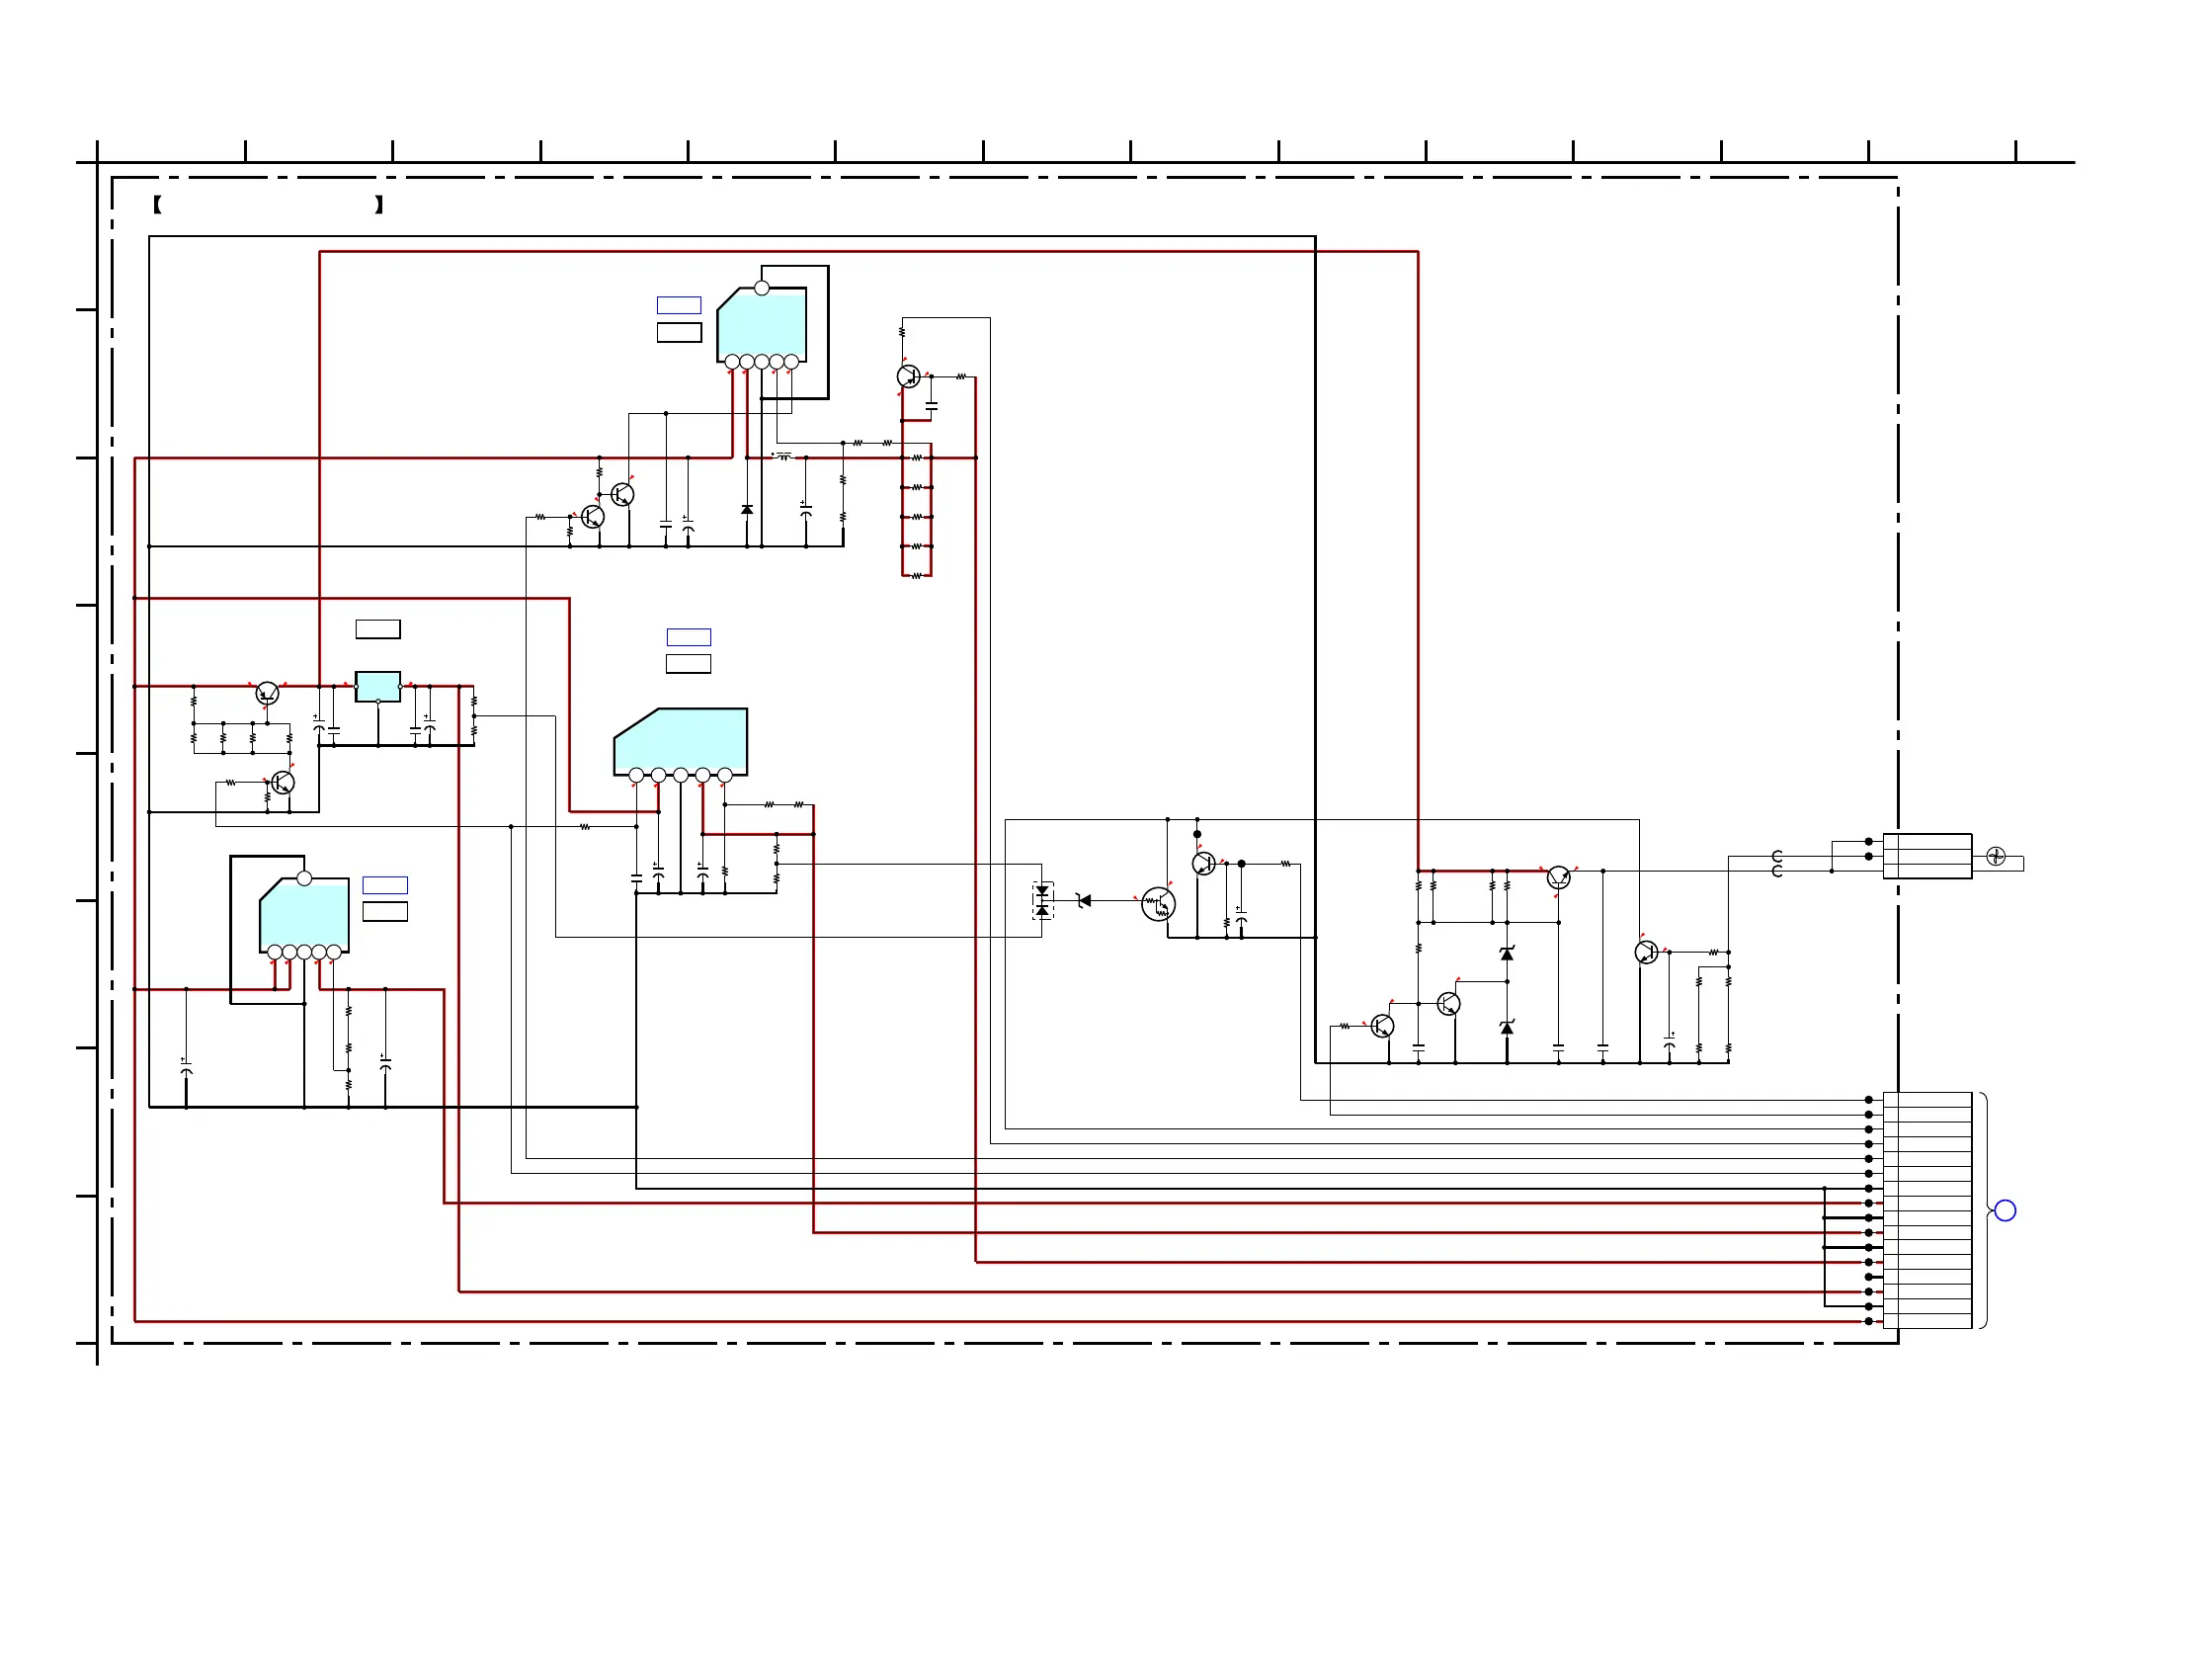Click the transistor left of small regulator IC
The width and height of the screenshot is (2212, 1664).
pyautogui.click(x=267, y=692)
